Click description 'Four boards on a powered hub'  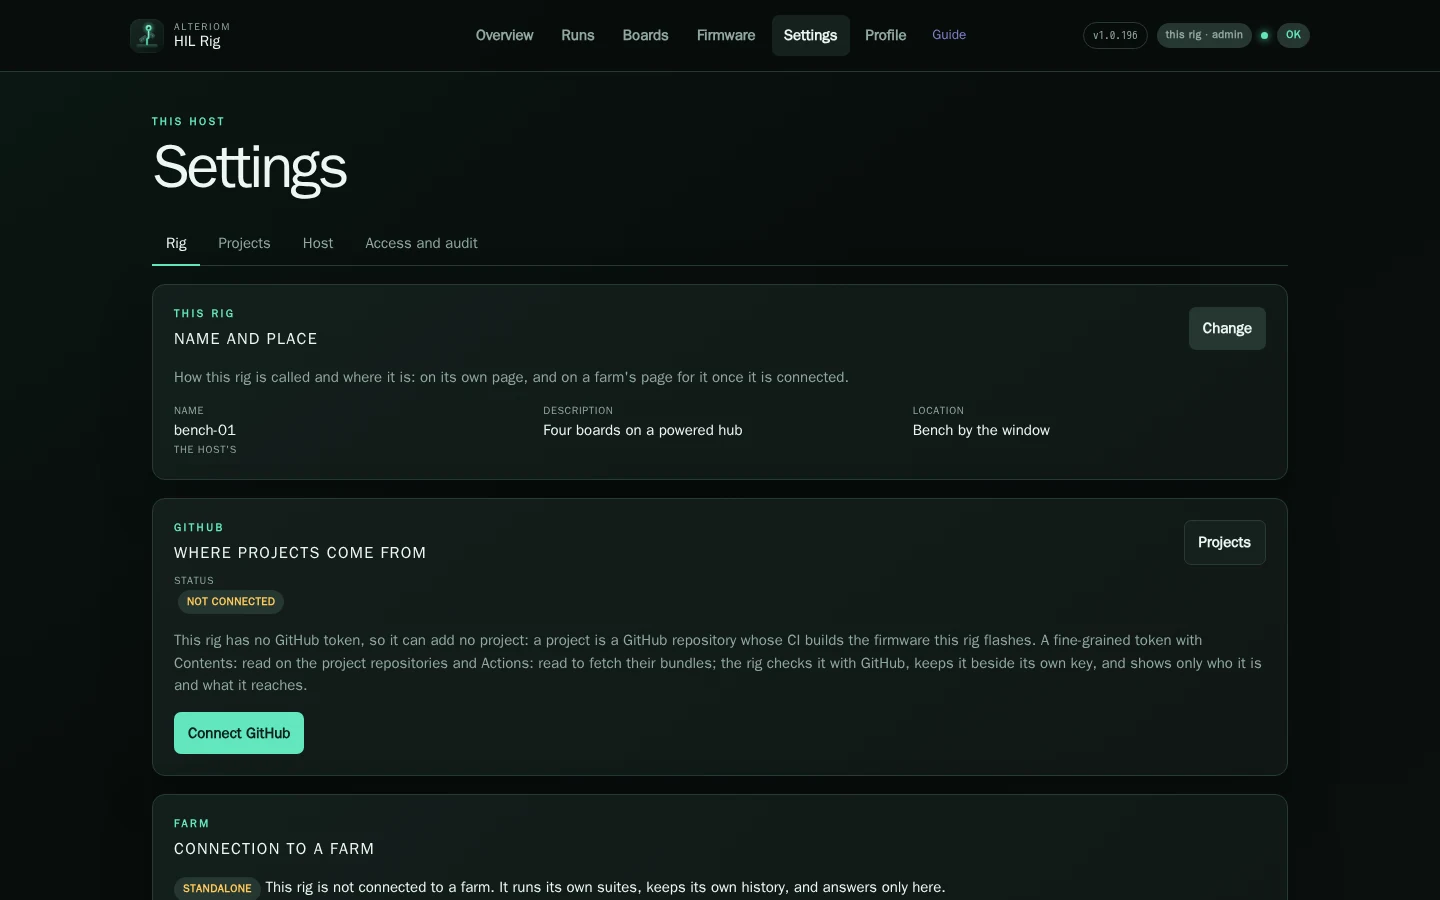[x=643, y=430]
